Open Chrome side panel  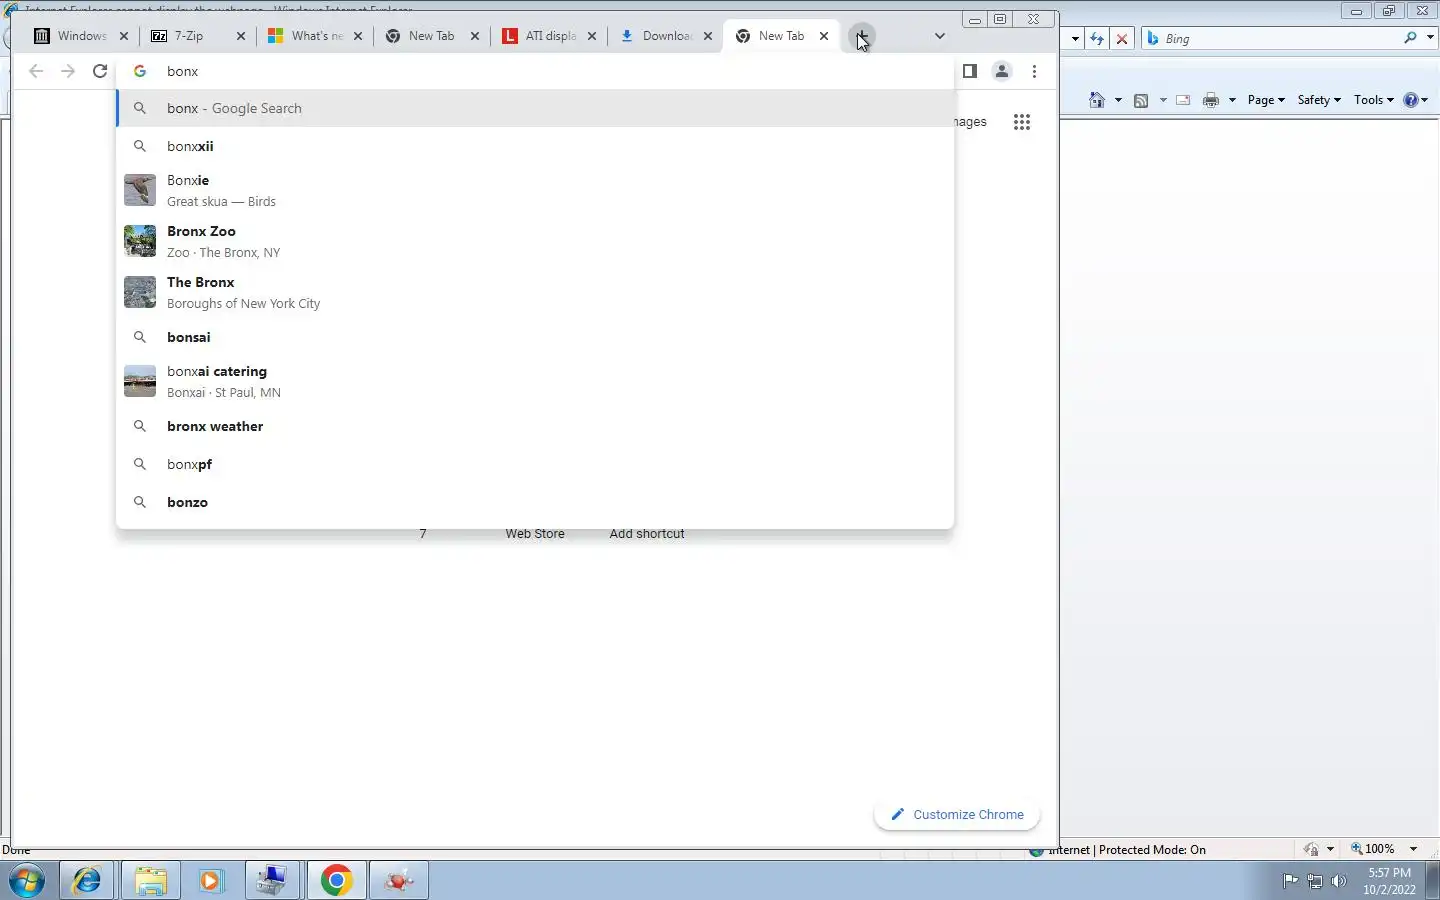click(x=969, y=71)
